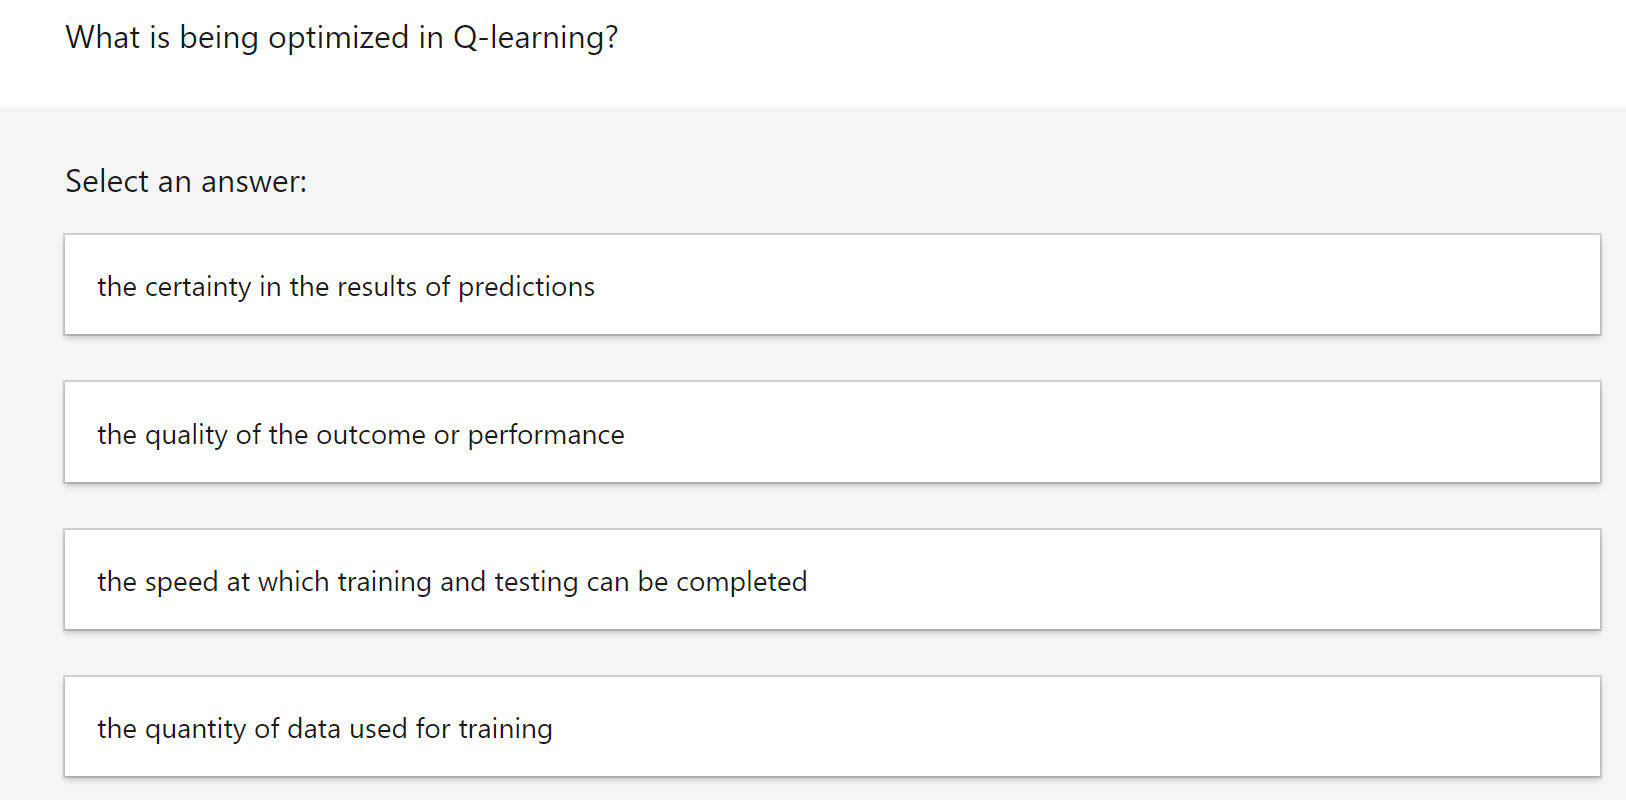Click the question text about Q-learning
This screenshot has height=800, width=1626.
(x=342, y=38)
